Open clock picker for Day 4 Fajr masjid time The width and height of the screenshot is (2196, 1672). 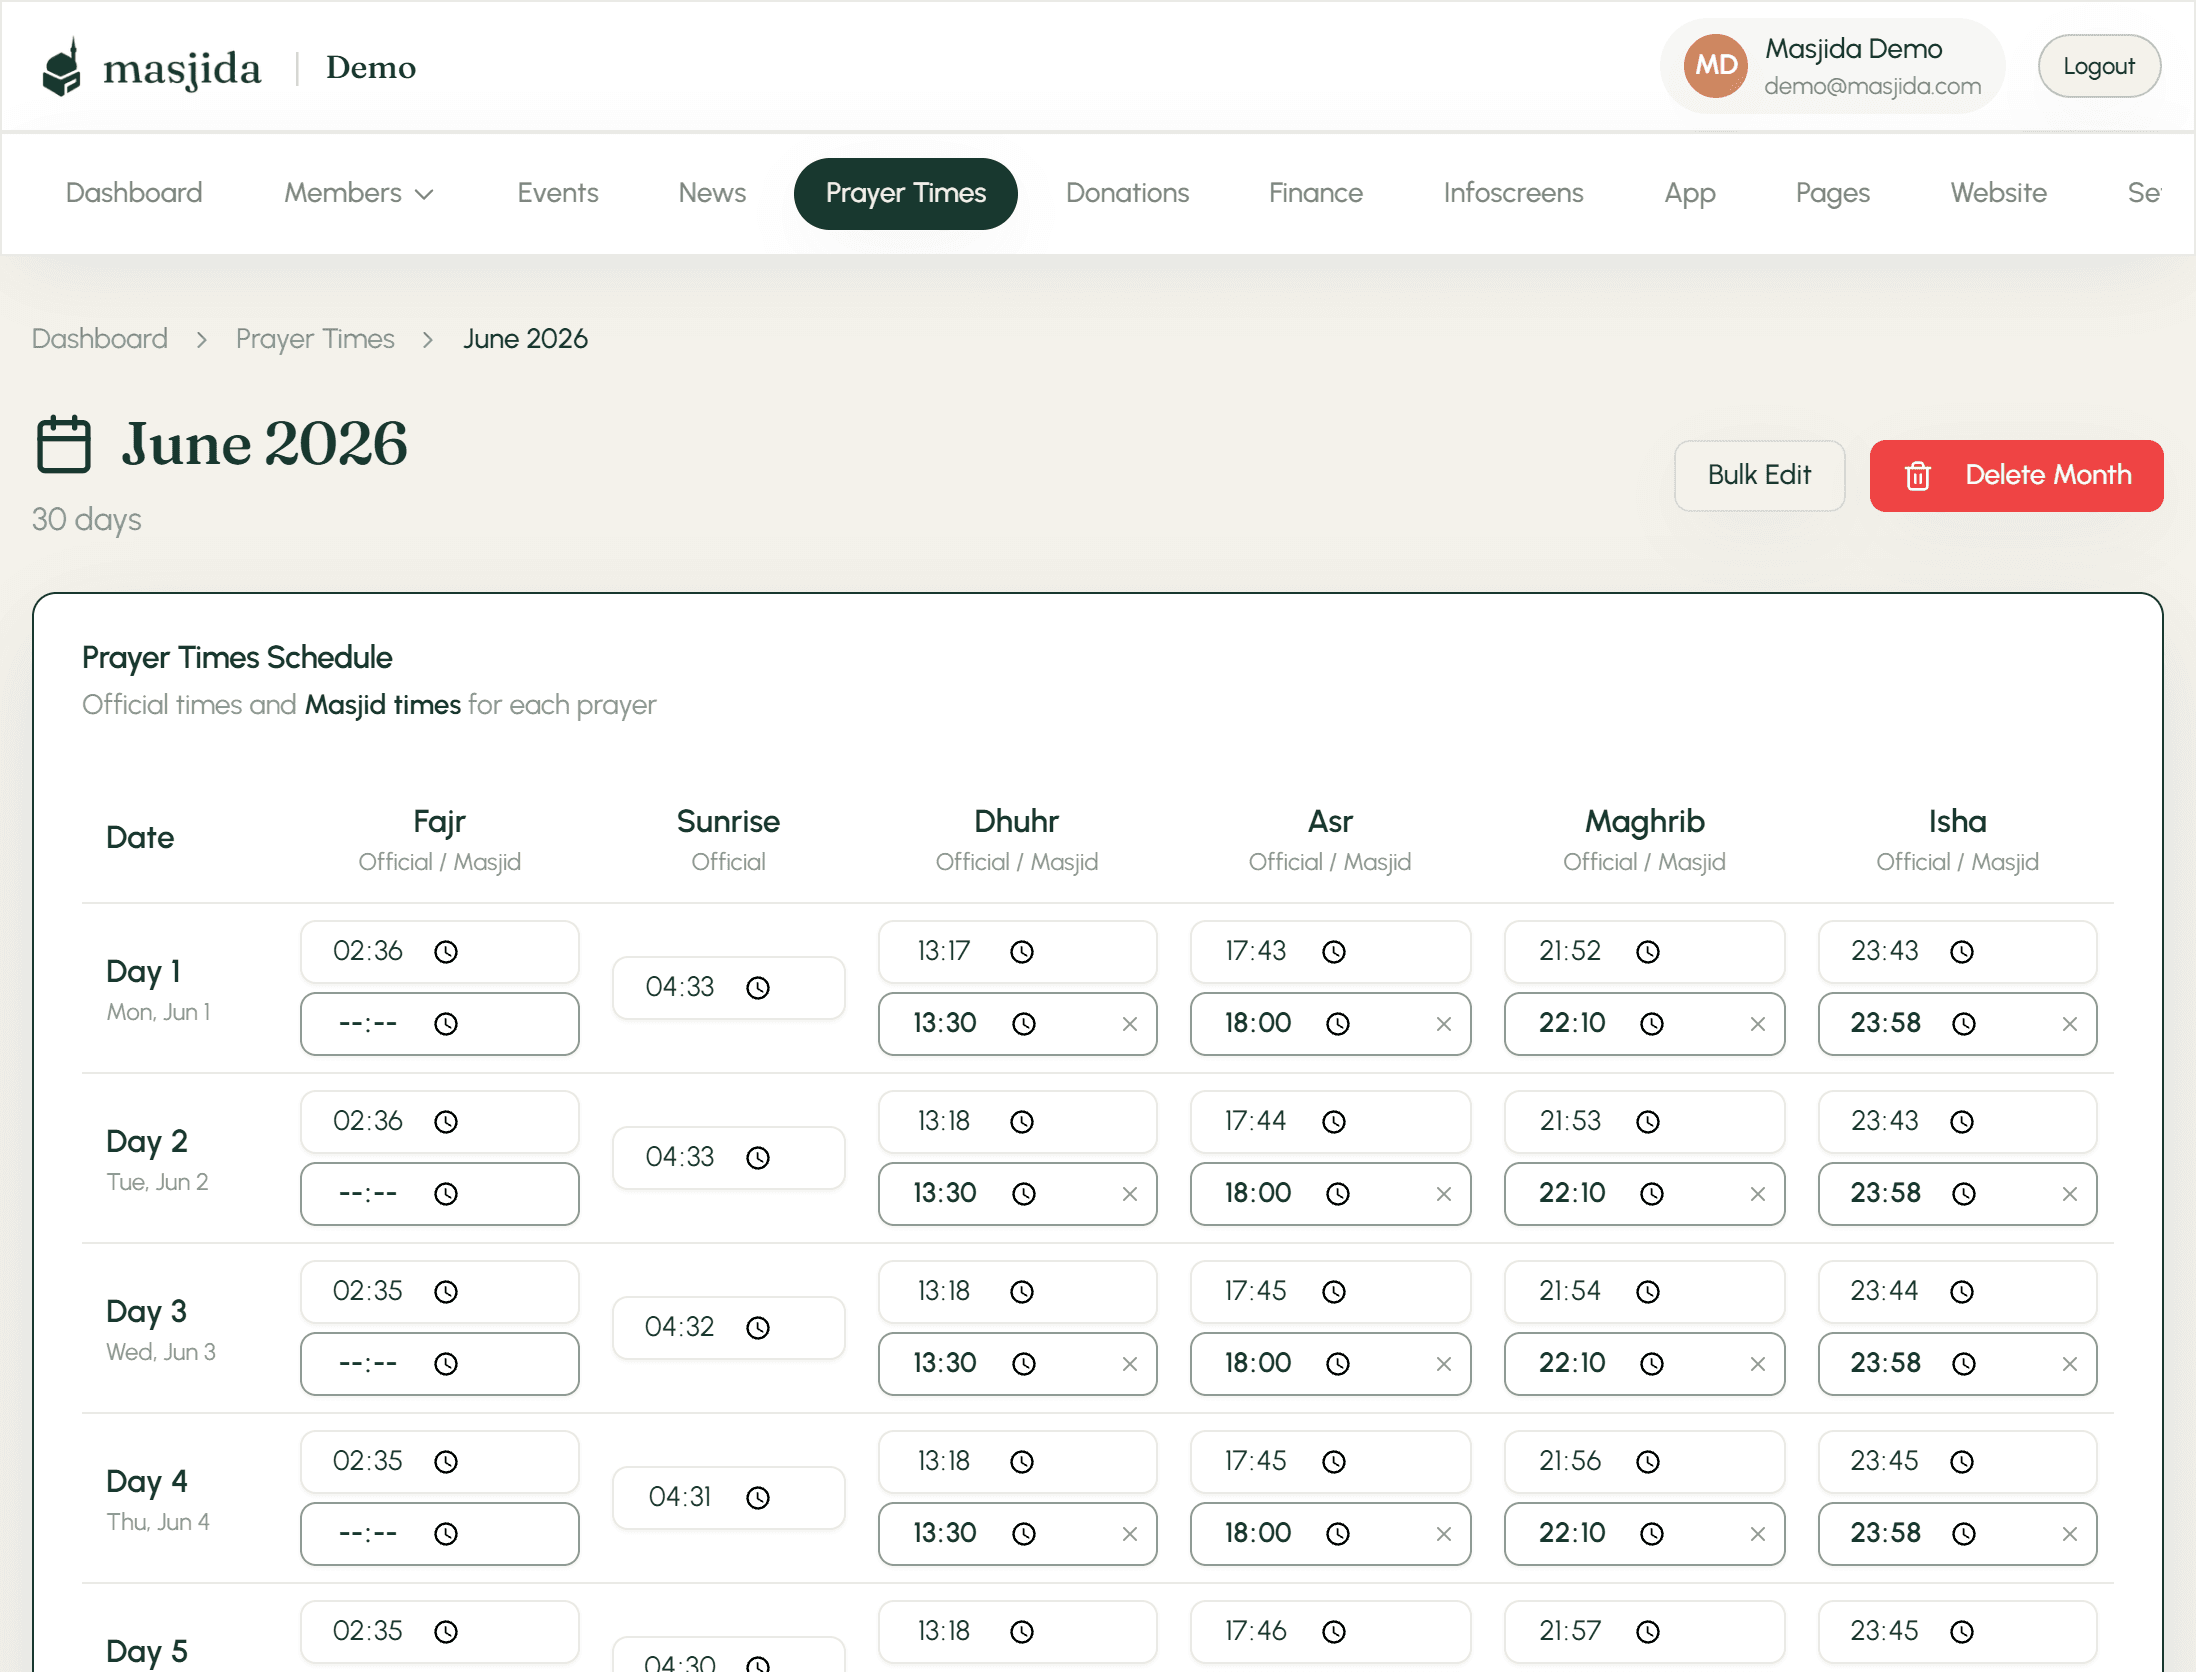click(x=446, y=1533)
